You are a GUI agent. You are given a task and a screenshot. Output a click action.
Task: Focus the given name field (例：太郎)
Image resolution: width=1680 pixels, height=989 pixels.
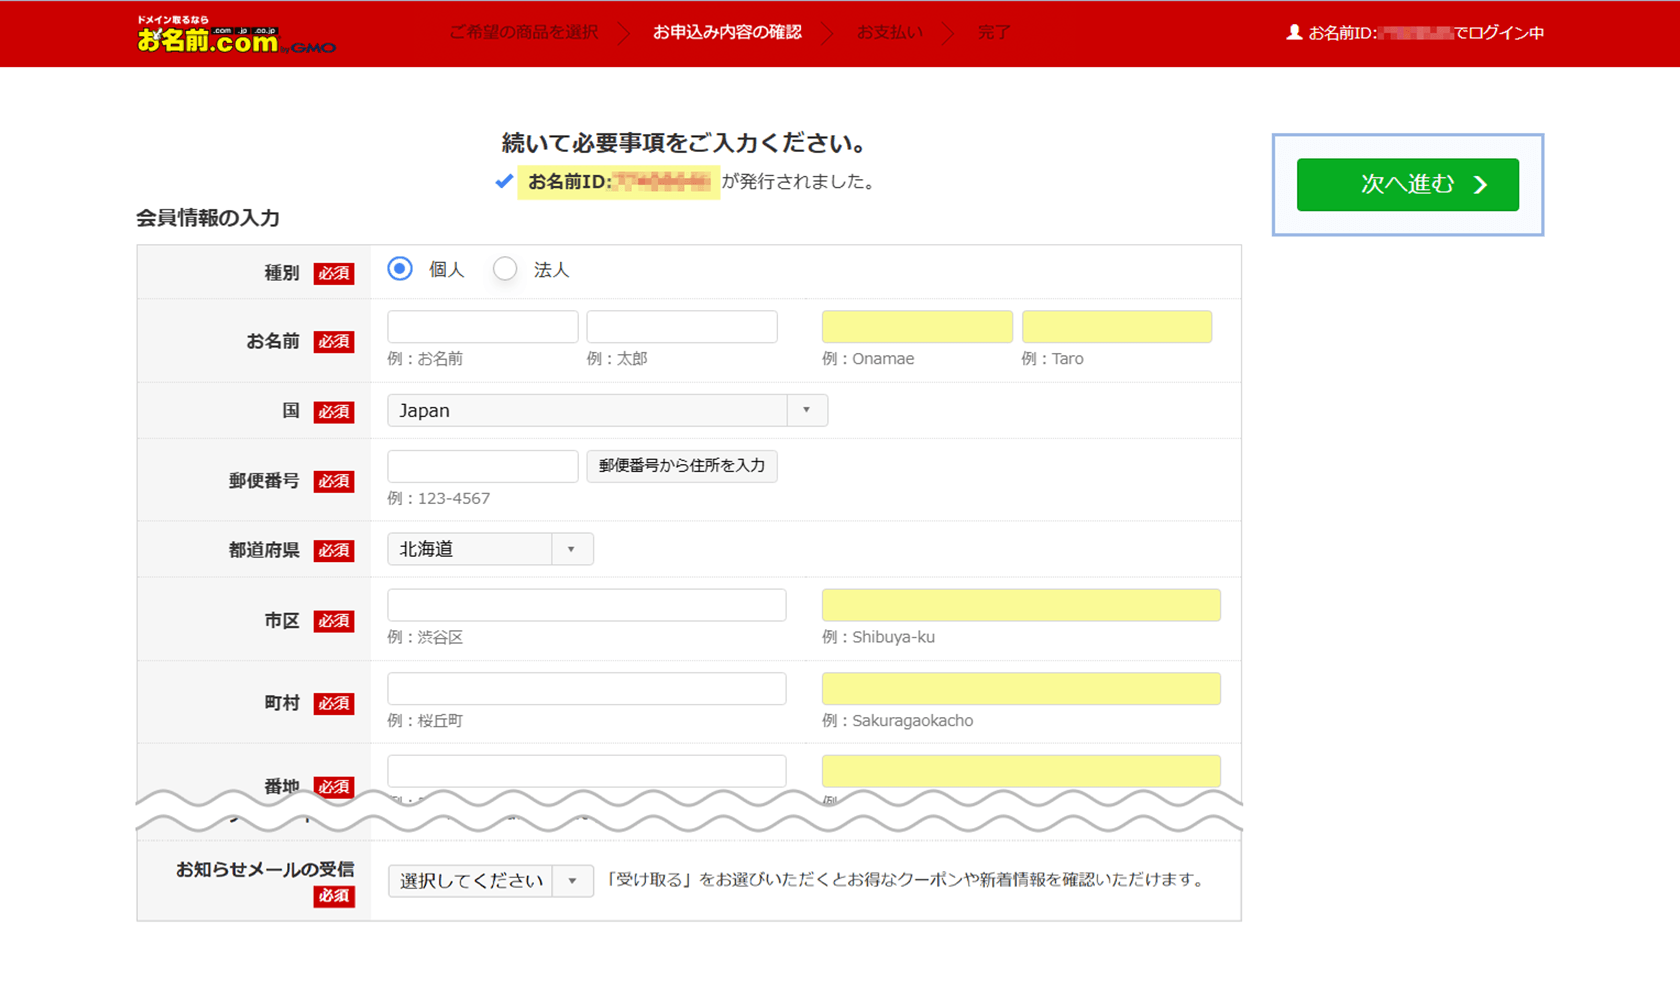click(x=681, y=327)
